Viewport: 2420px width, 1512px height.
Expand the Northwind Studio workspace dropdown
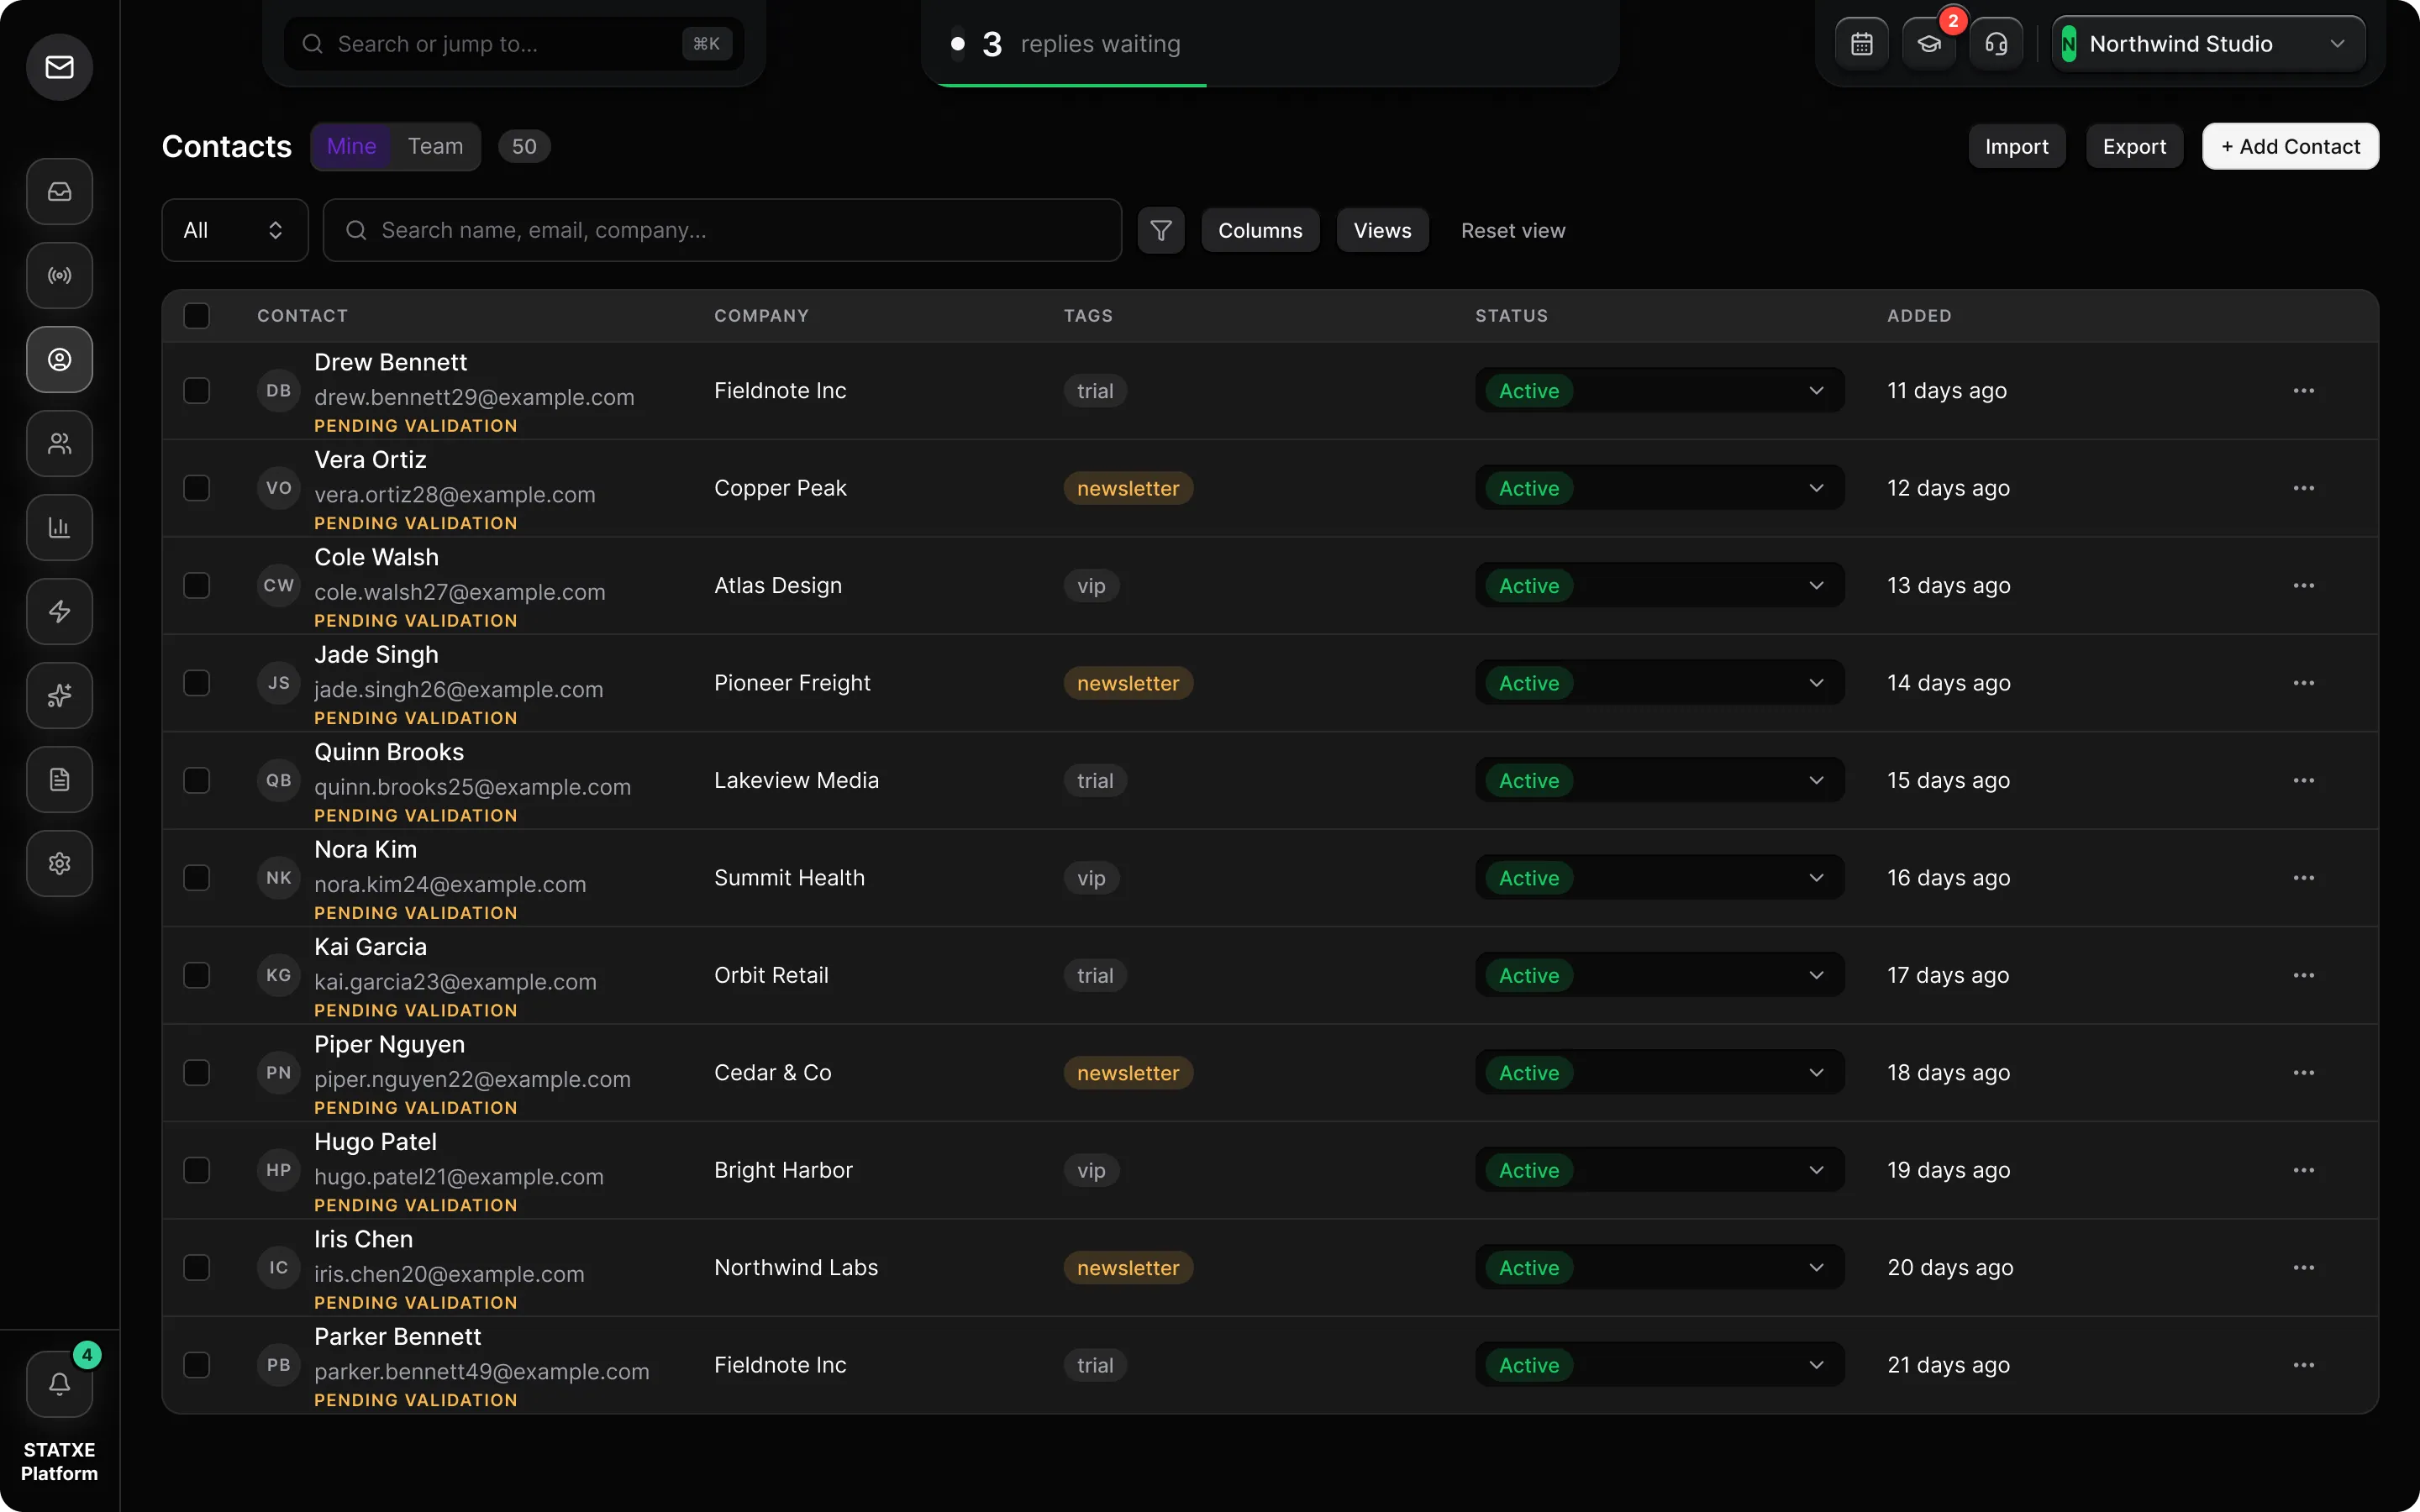tap(2208, 44)
